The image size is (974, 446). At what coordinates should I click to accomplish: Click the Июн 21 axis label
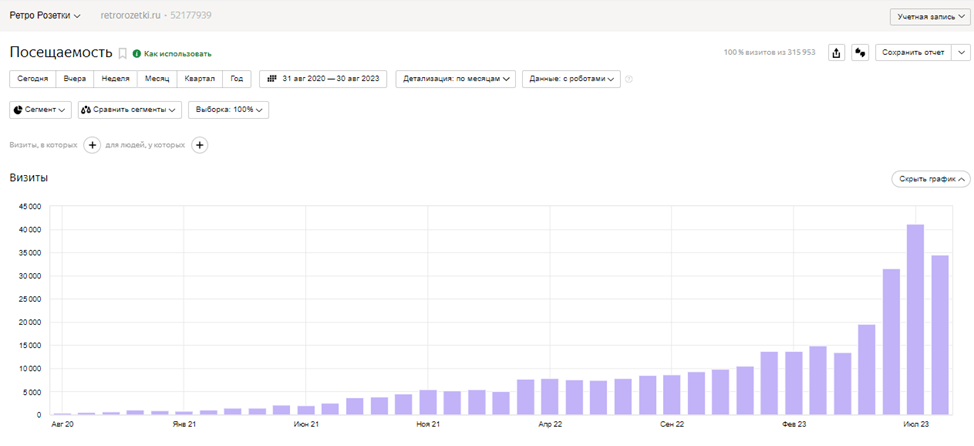tap(306, 425)
